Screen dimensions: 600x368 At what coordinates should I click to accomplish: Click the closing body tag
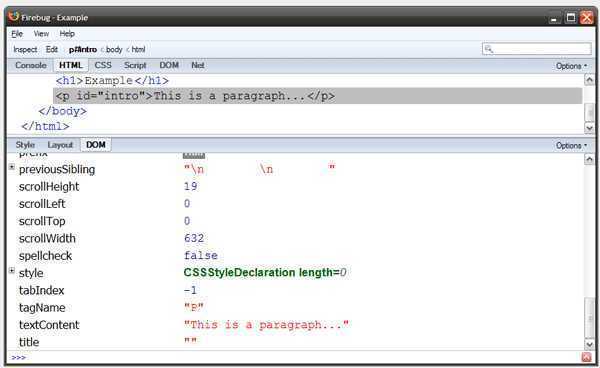click(63, 111)
